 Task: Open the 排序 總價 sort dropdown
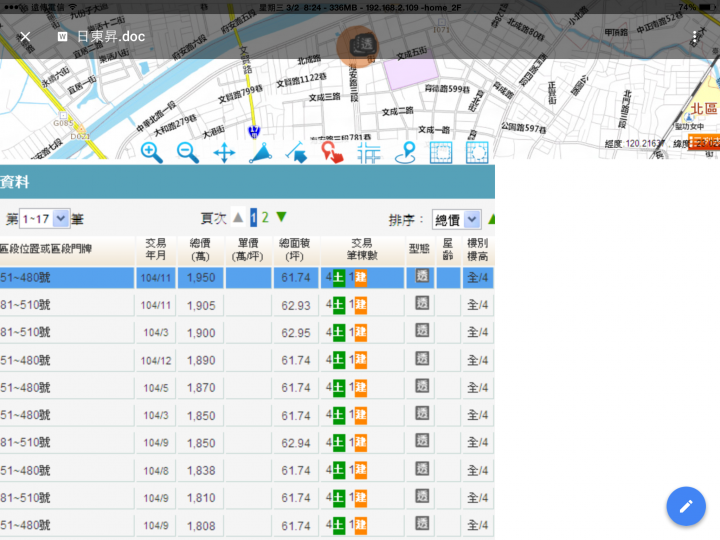click(456, 220)
